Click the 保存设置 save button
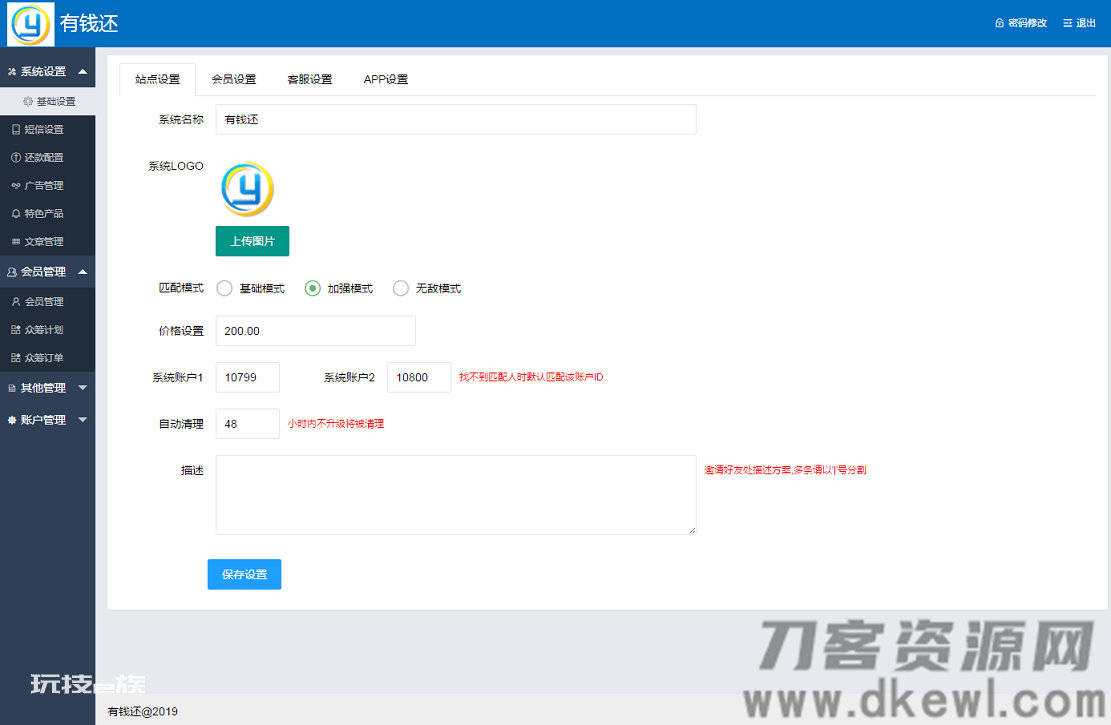The width and height of the screenshot is (1111, 725). click(x=244, y=574)
